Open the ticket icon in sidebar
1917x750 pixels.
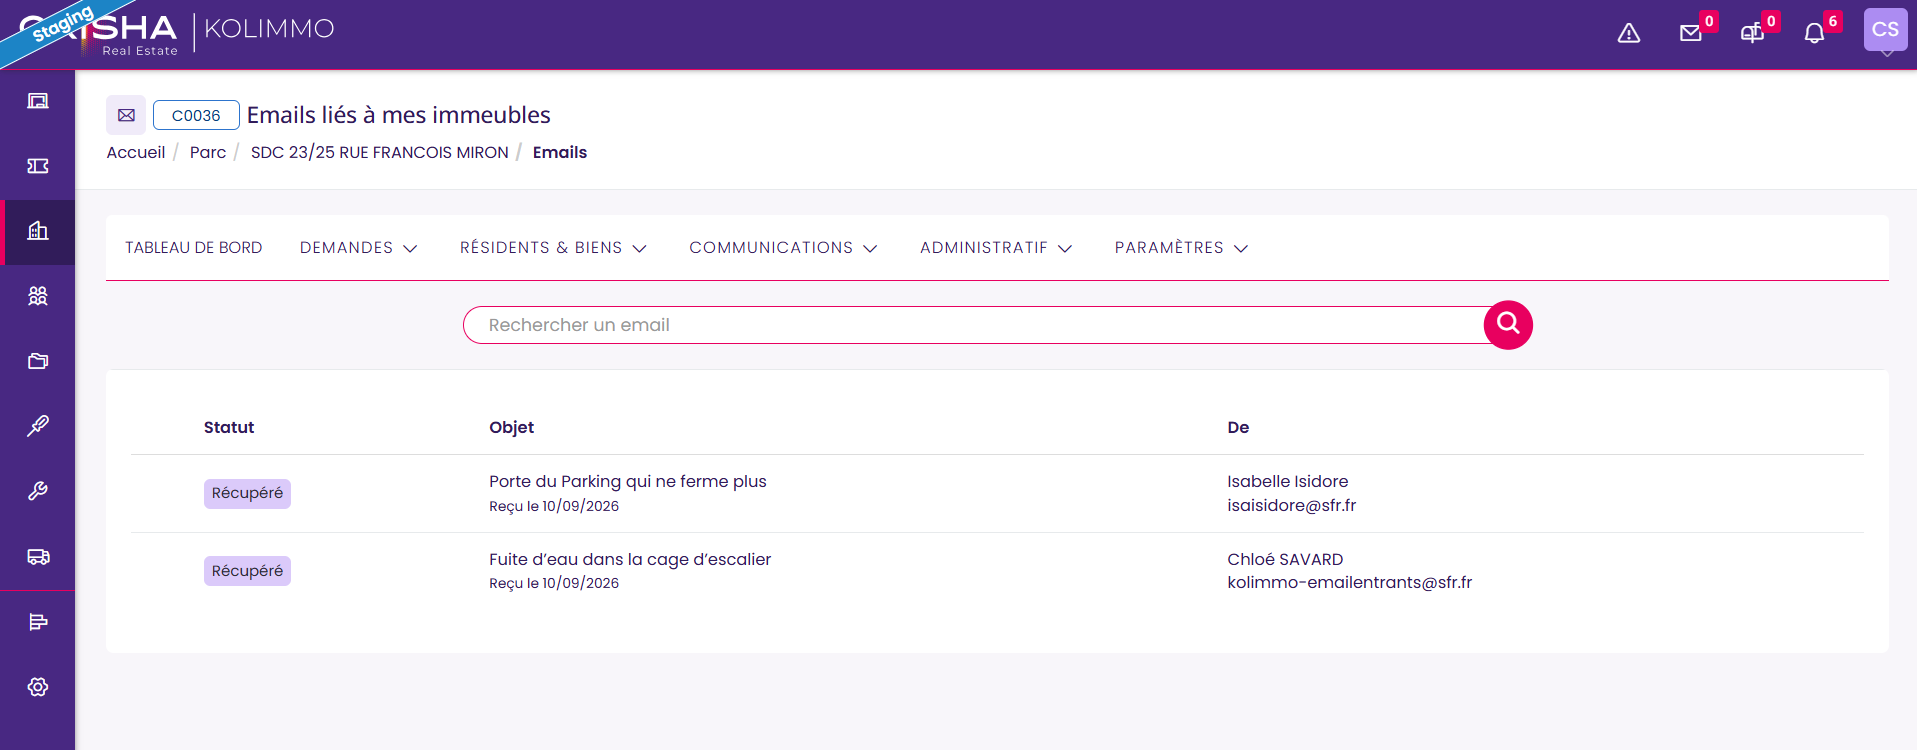(38, 166)
